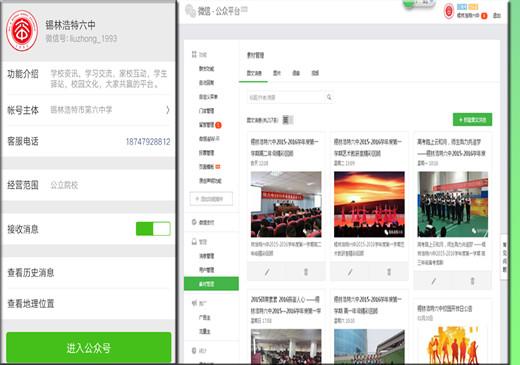This screenshot has width=520, height=365.
Task: Open 微信连Wi-Fi in sidebar
Action: (x=209, y=139)
